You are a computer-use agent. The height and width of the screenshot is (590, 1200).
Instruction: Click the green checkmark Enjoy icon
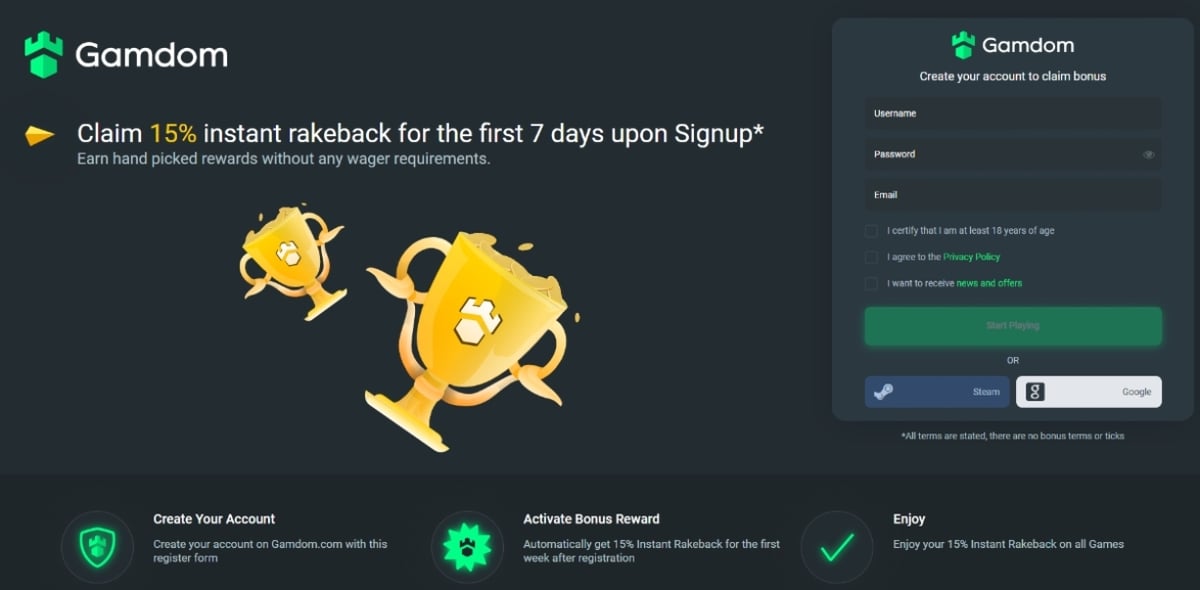click(837, 547)
